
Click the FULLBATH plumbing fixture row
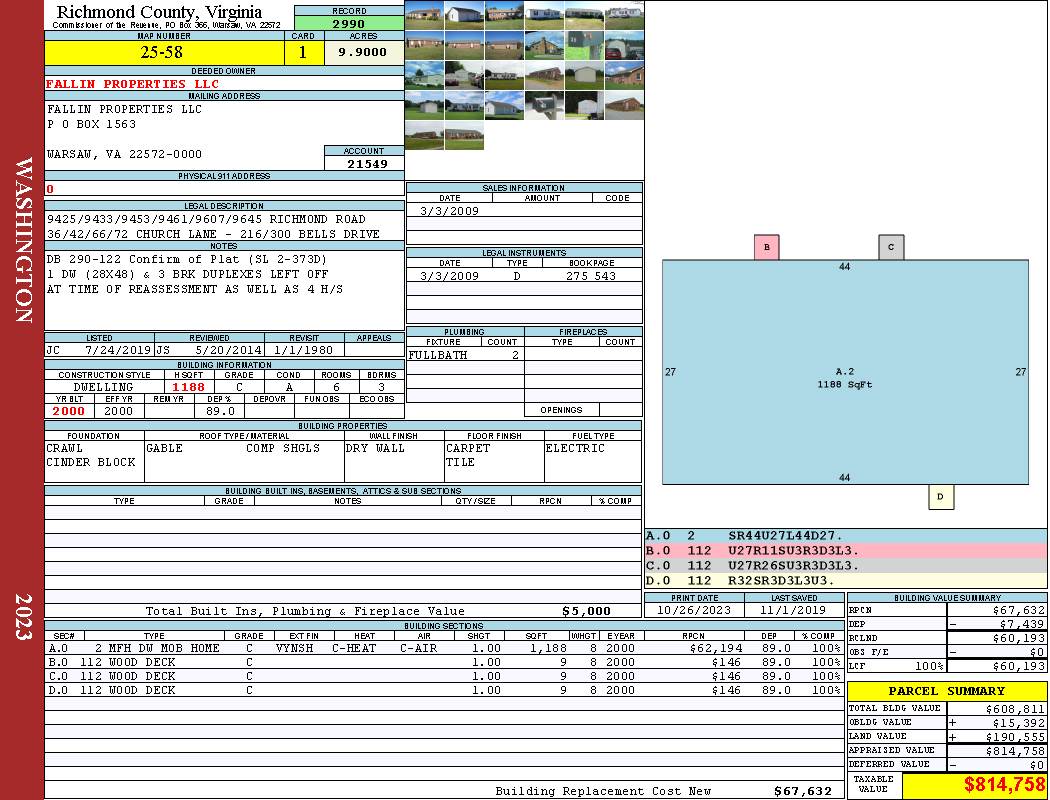(x=465, y=355)
